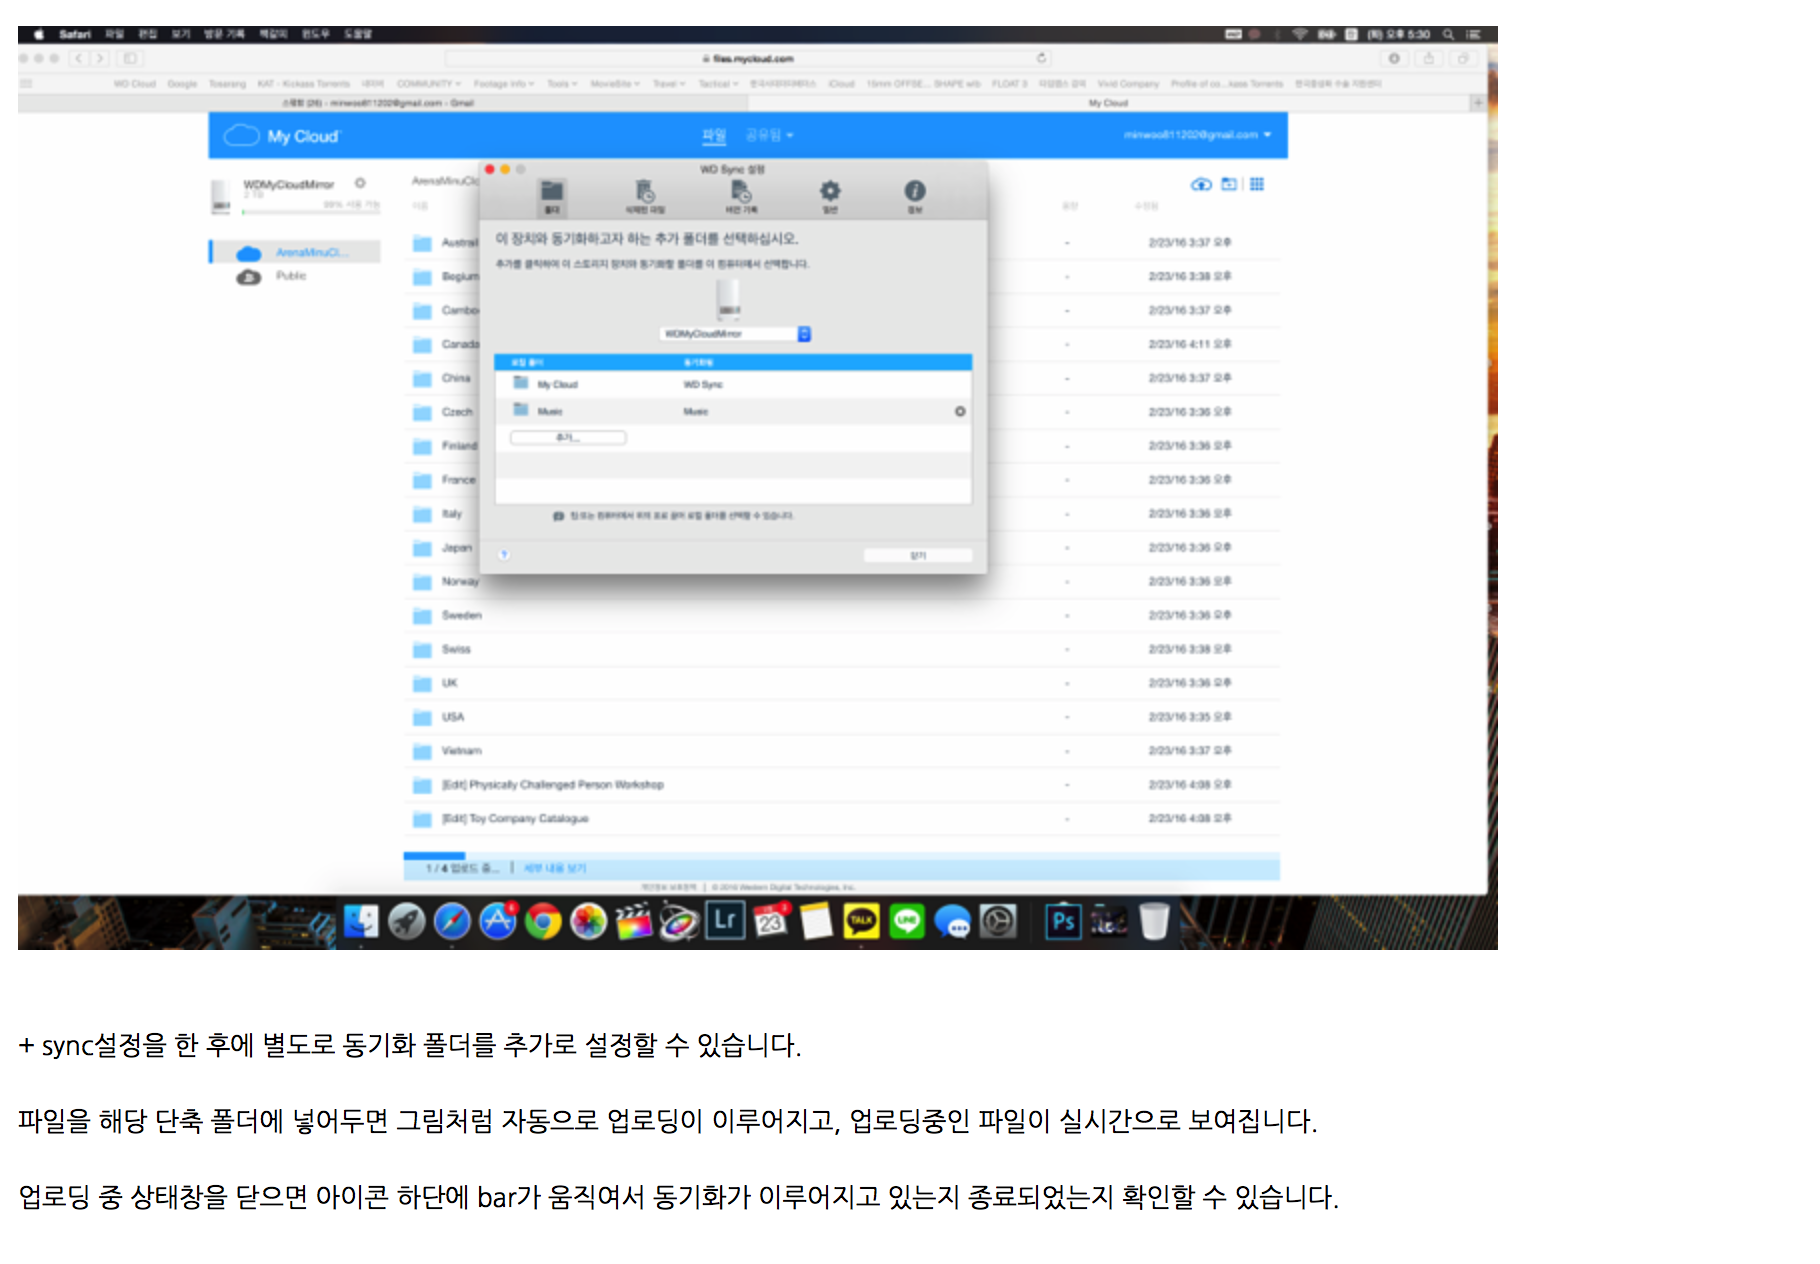Open the 책갈피 menu in menu bar
The image size is (1820, 1264).
point(273,34)
